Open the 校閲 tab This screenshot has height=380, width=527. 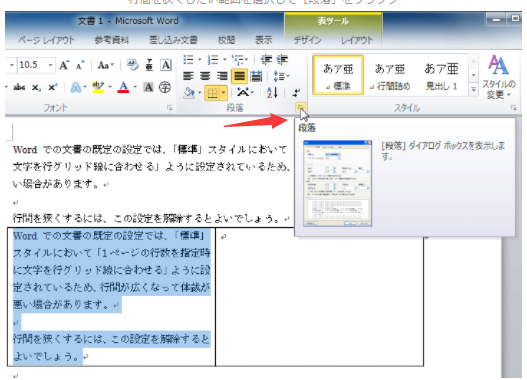point(226,40)
